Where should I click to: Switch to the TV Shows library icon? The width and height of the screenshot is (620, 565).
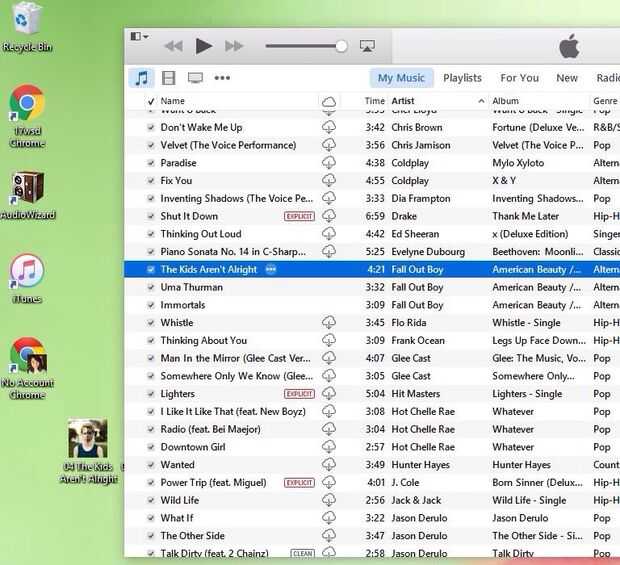point(195,78)
